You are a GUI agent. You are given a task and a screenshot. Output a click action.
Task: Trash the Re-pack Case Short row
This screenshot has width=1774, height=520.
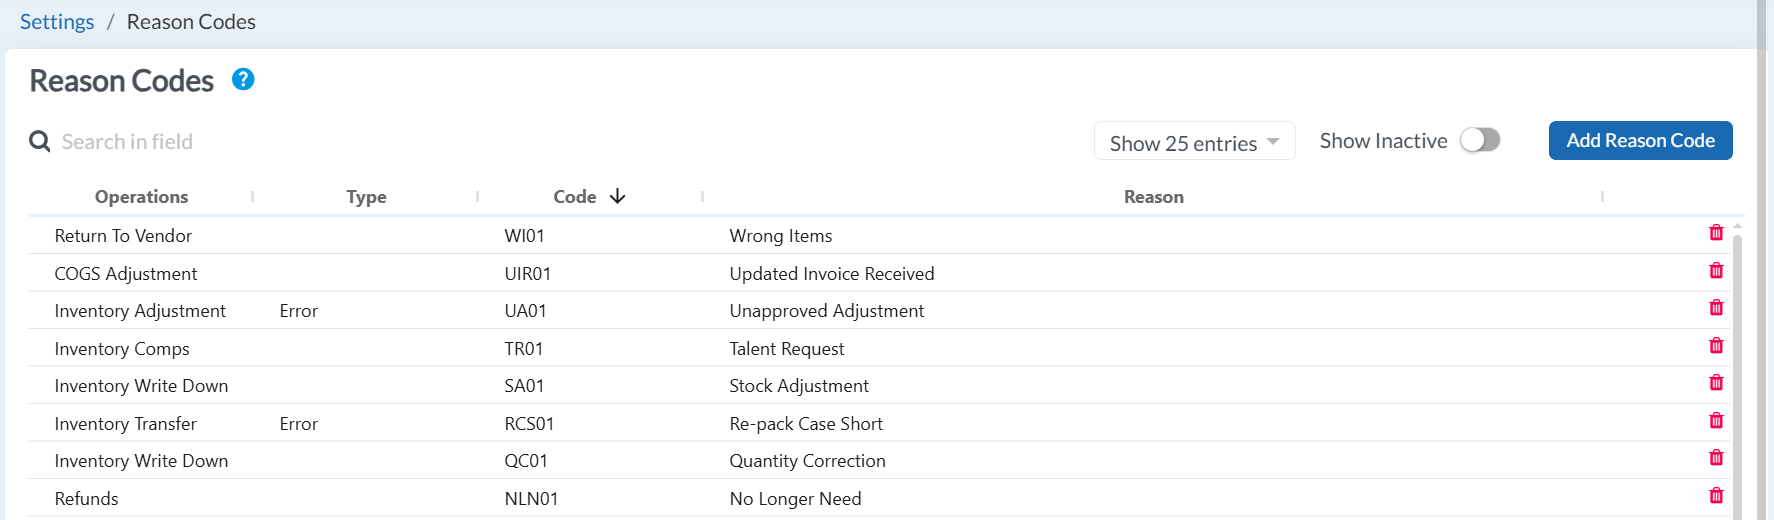coord(1716,421)
